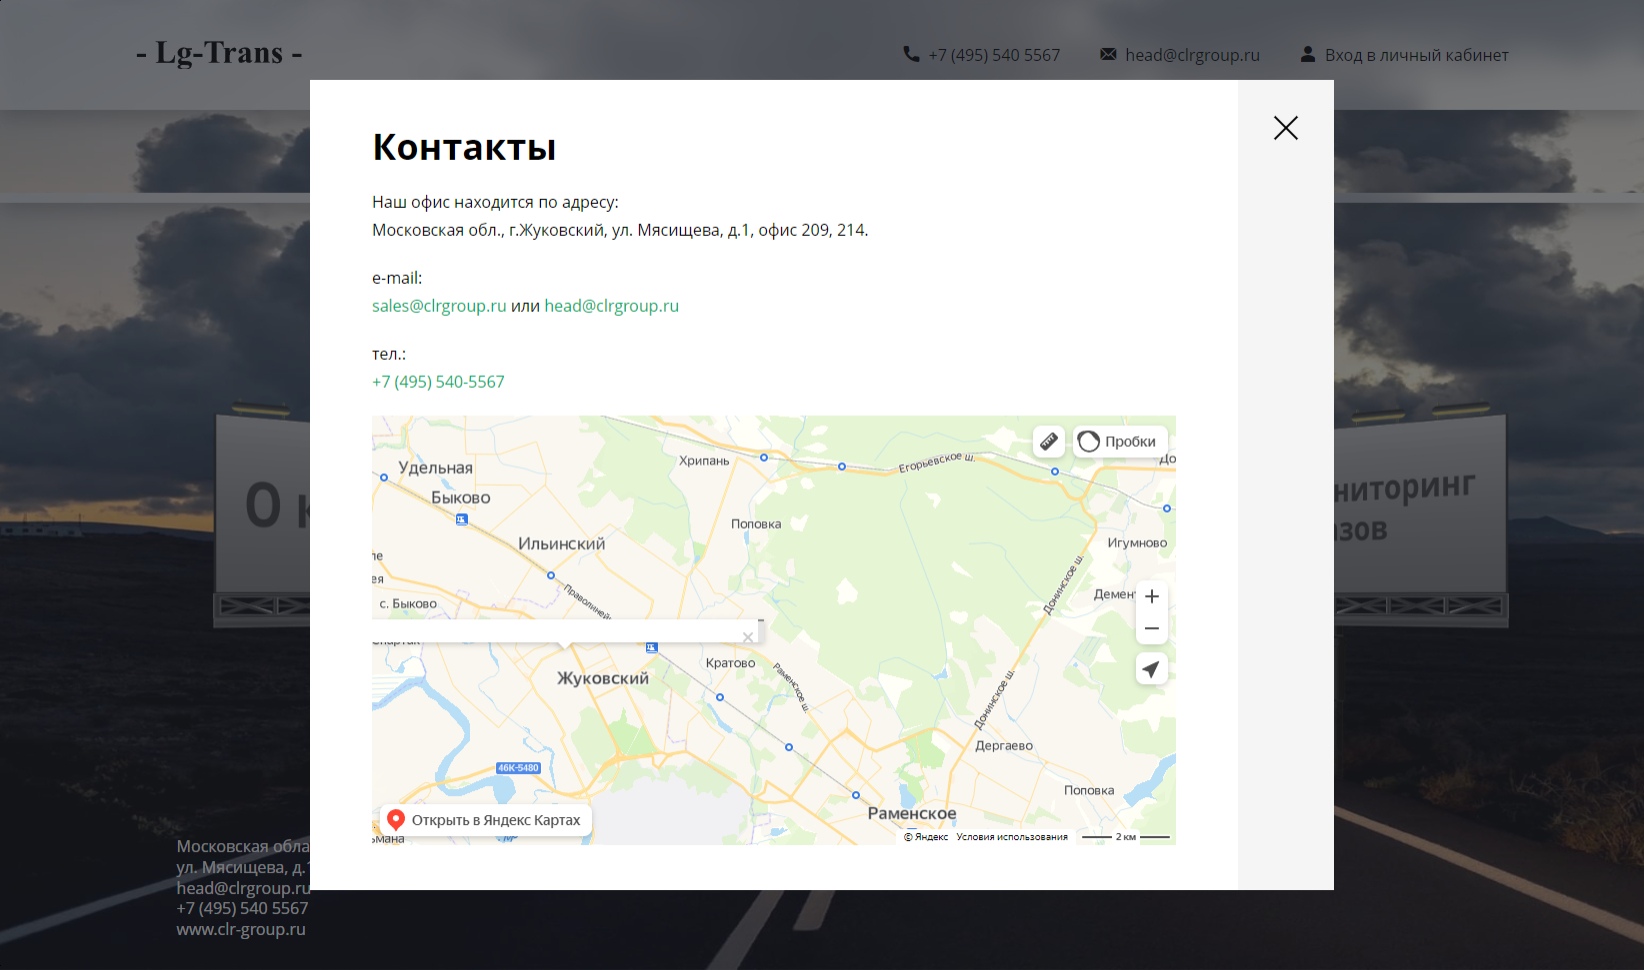The height and width of the screenshot is (970, 1644).
Task: Open Вход в личный кабинет
Action: 1416,55
